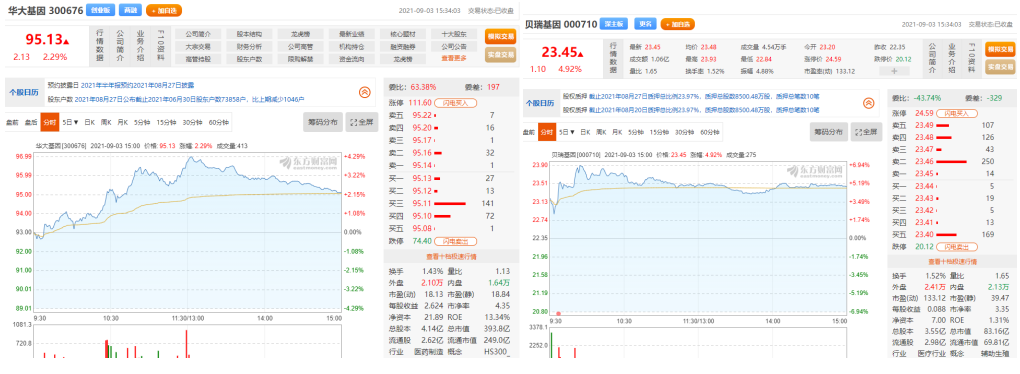Open the 5日 dropdown on 华大基因 chart
The image size is (1020, 374).
pos(70,122)
